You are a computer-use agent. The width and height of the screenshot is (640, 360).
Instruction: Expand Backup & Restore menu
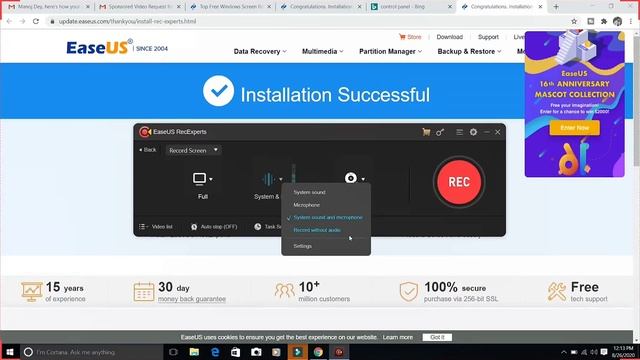(469, 51)
